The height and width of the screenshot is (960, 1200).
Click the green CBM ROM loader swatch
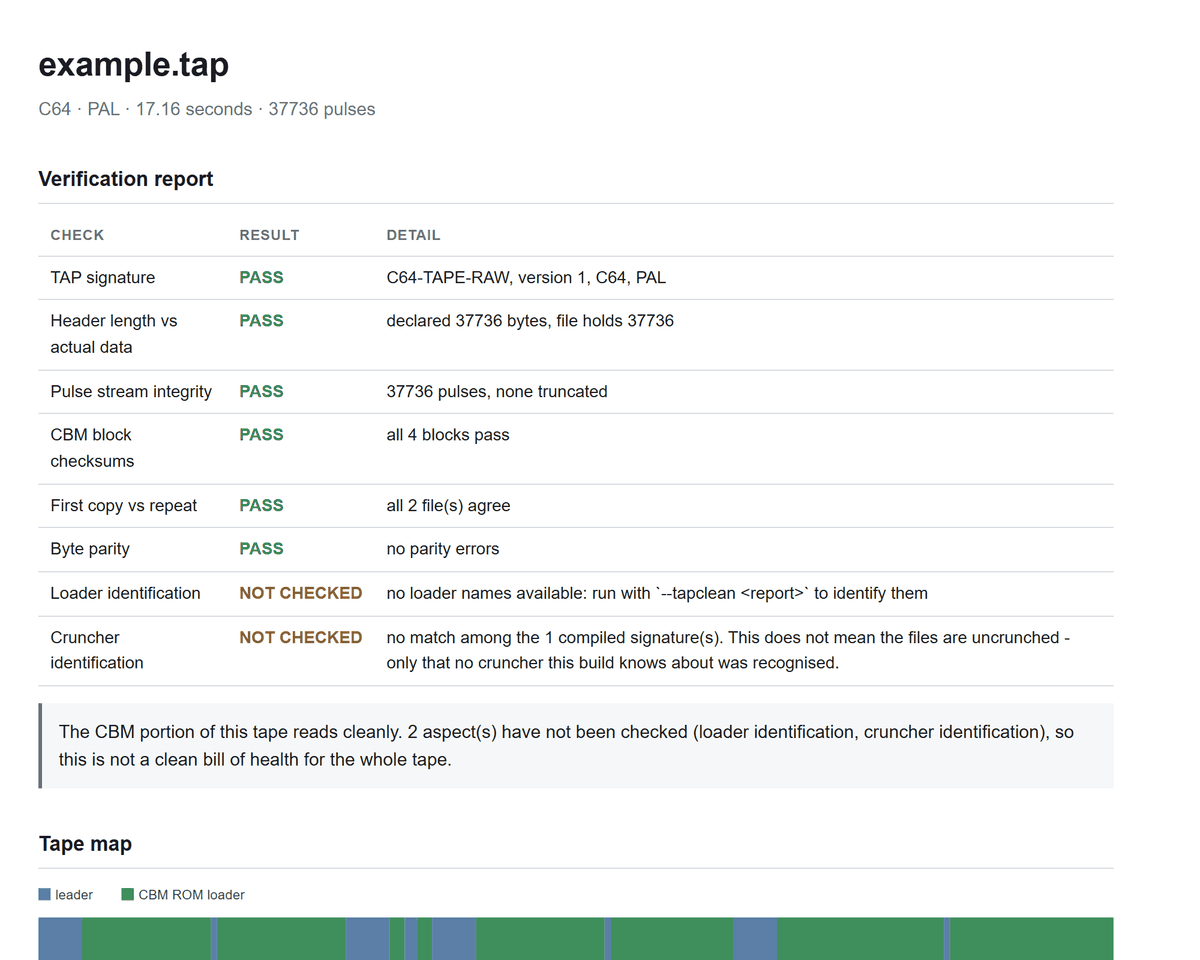[128, 895]
